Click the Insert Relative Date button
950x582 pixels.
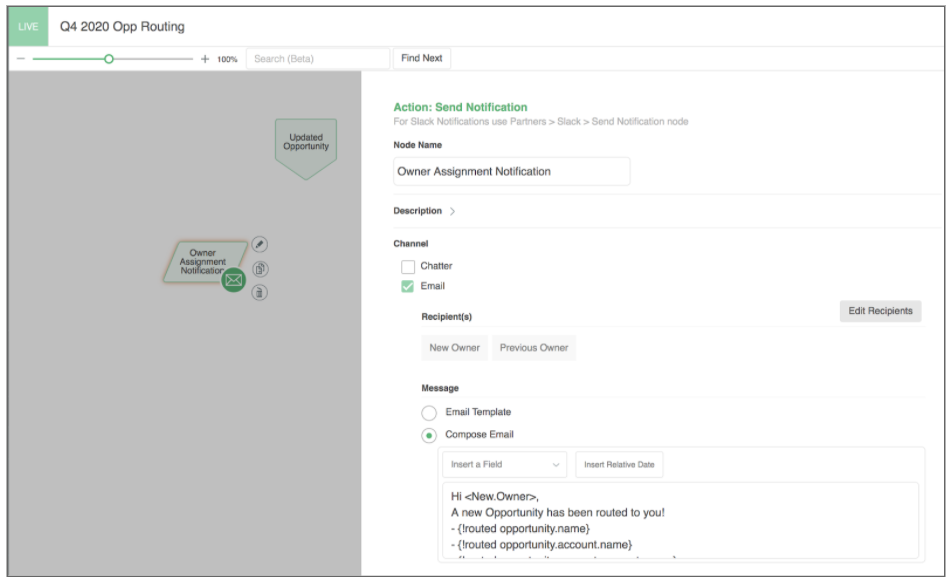(x=619, y=465)
